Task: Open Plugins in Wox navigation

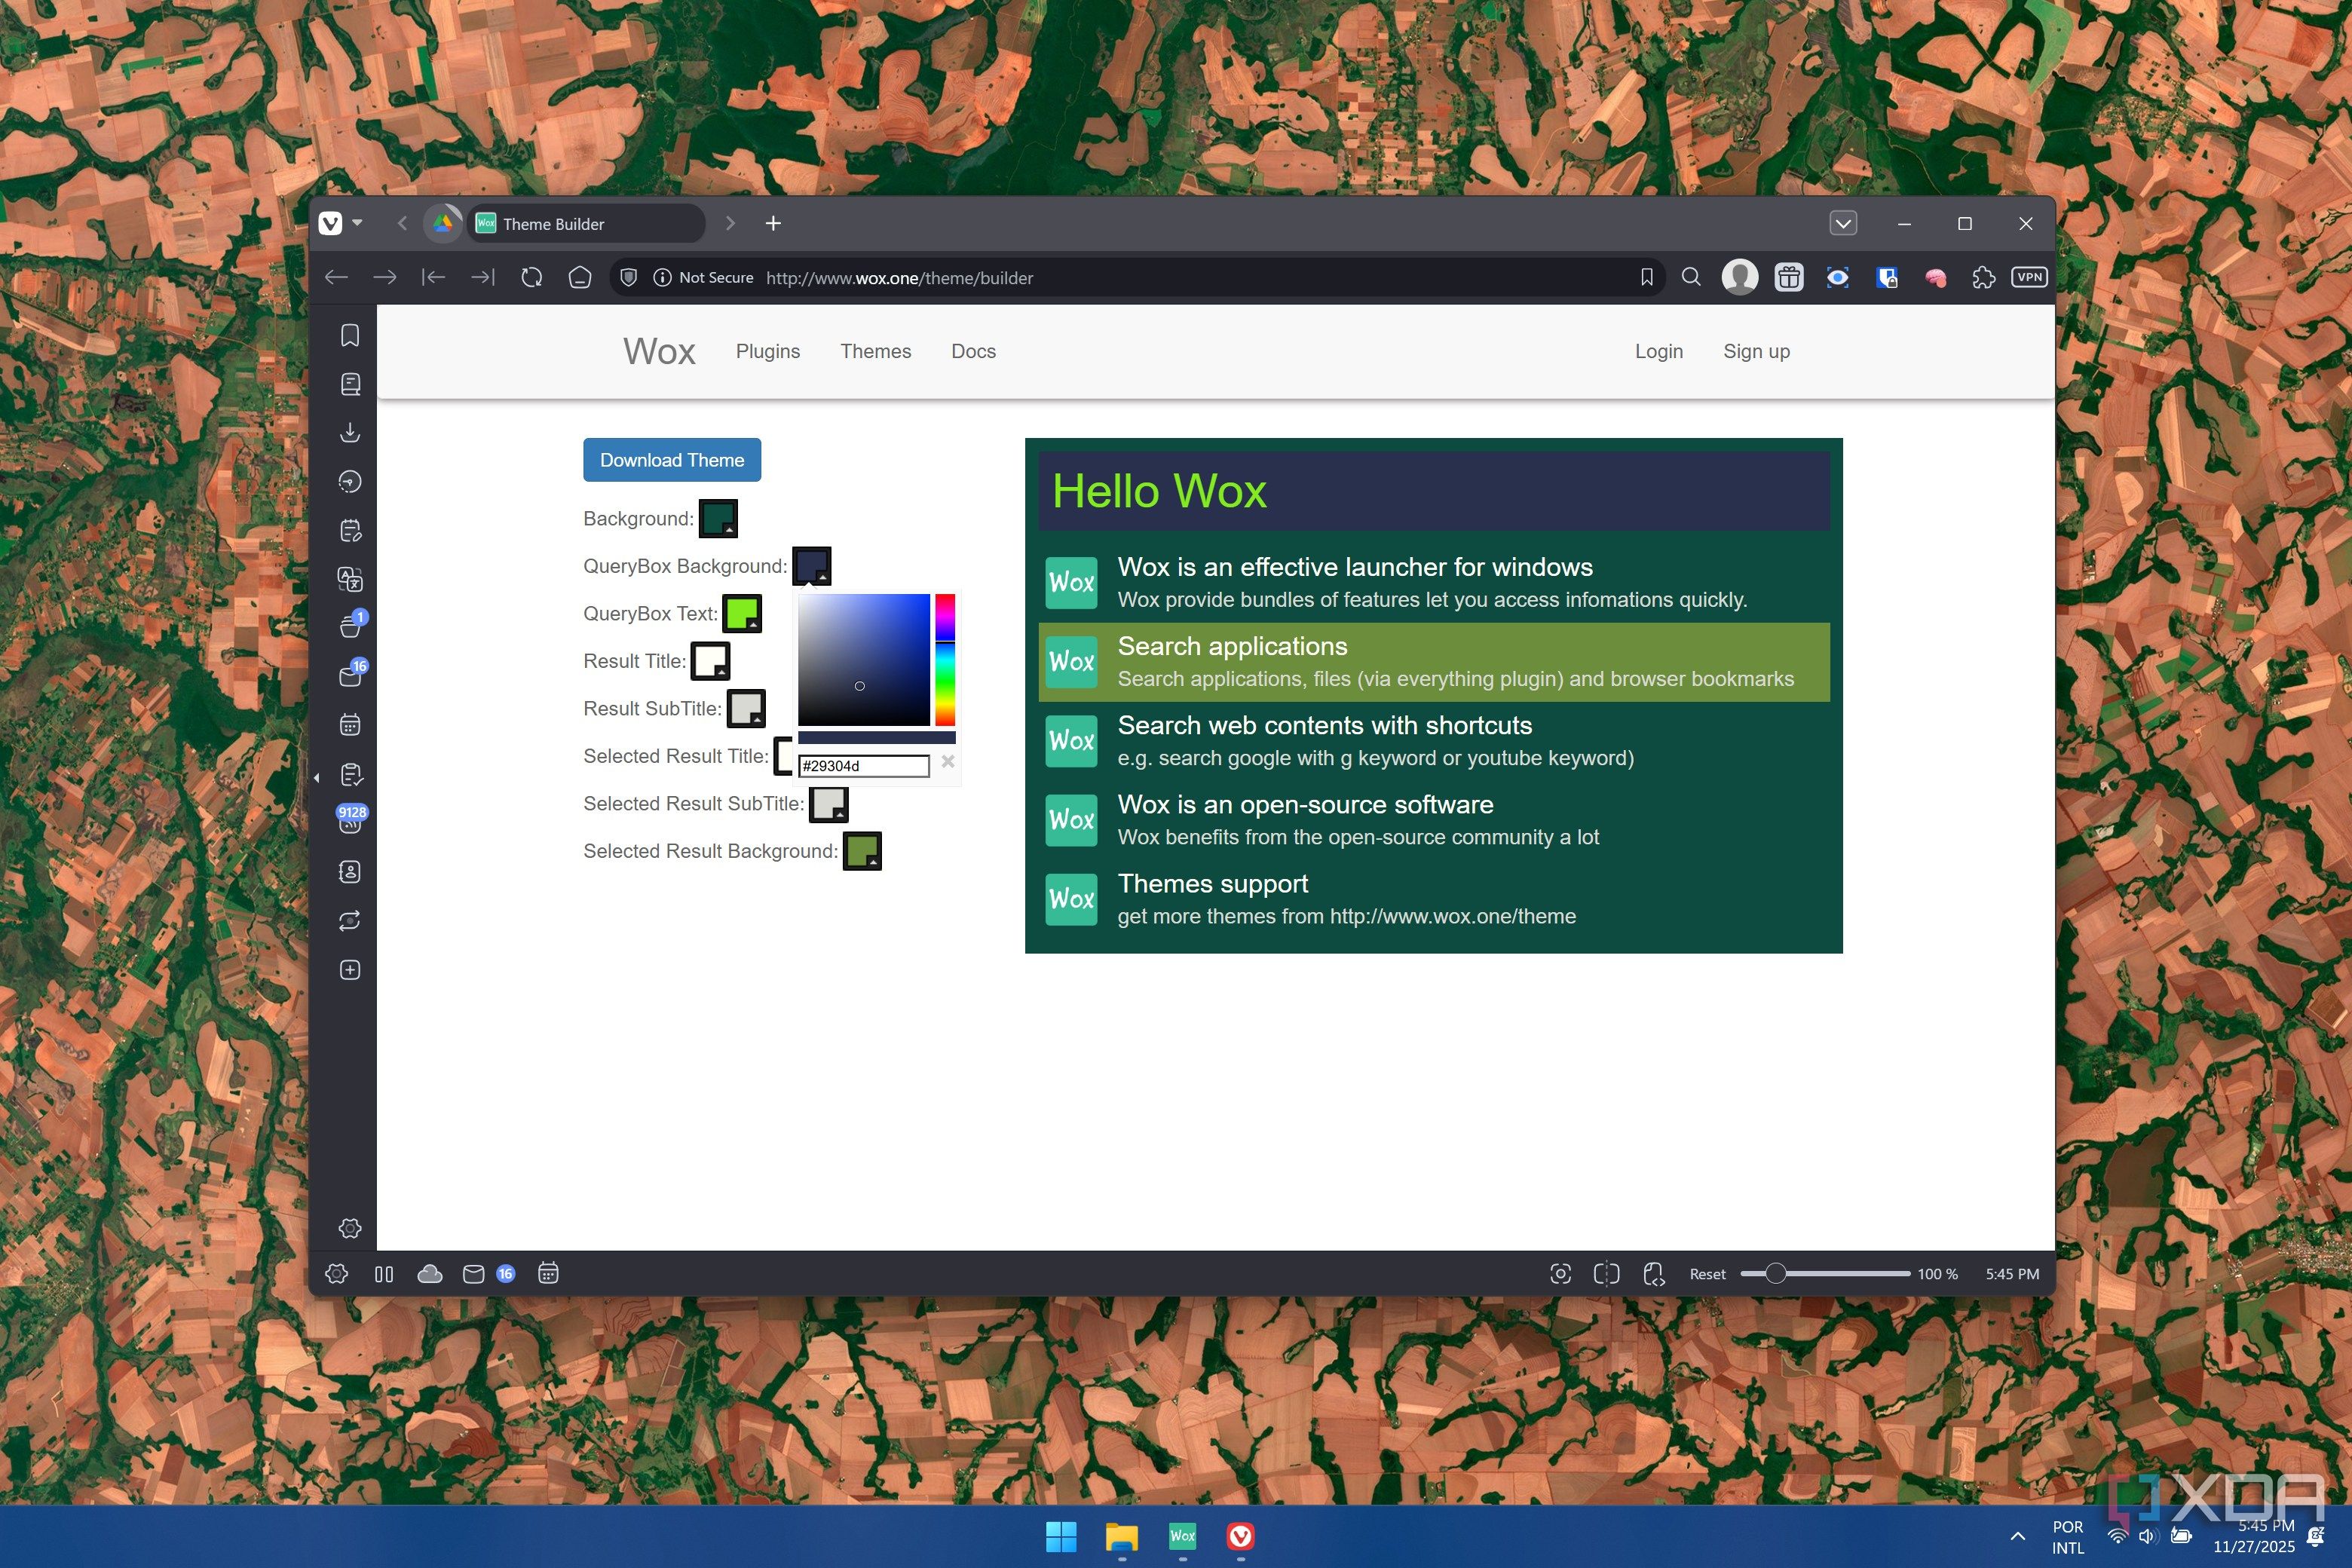Action: [x=768, y=351]
